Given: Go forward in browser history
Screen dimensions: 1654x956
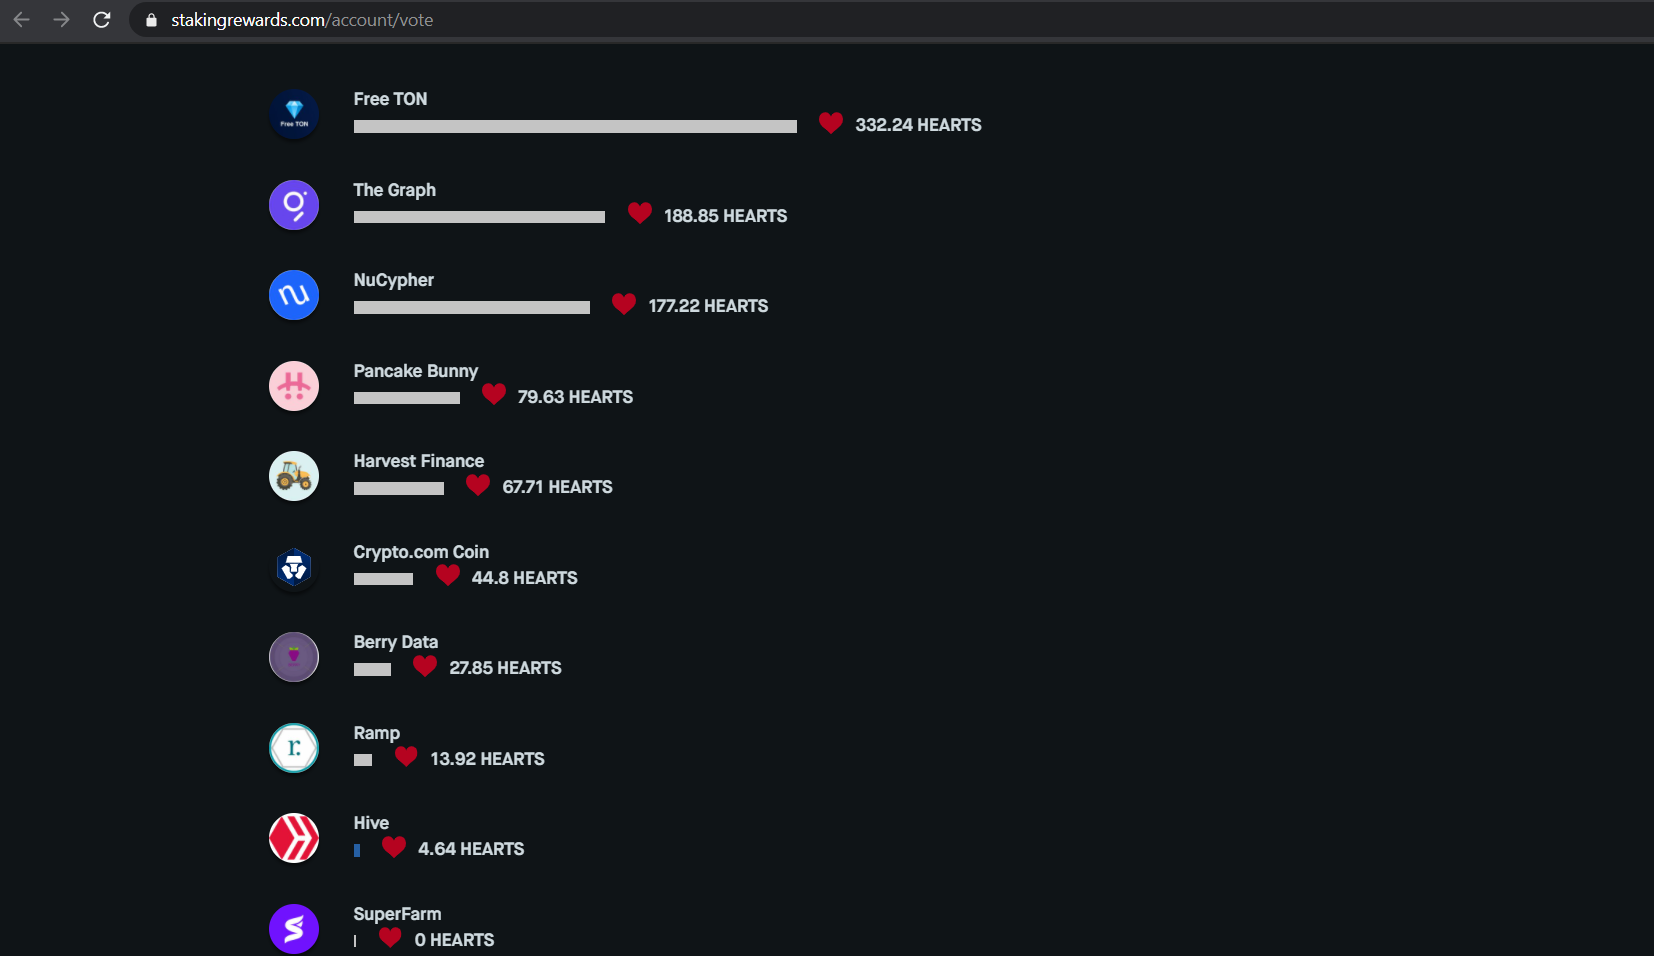Looking at the screenshot, I should pyautogui.click(x=61, y=20).
